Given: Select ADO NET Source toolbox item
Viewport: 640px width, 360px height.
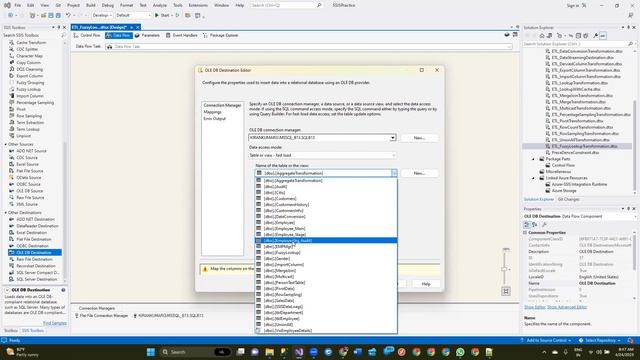Looking at the screenshot, I should [x=31, y=151].
